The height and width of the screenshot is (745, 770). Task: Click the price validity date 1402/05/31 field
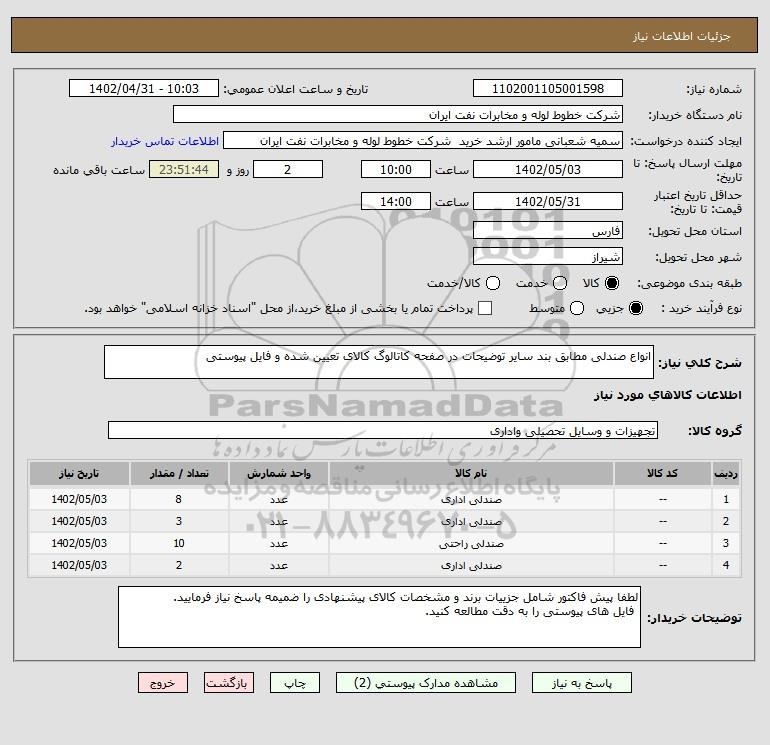548,201
